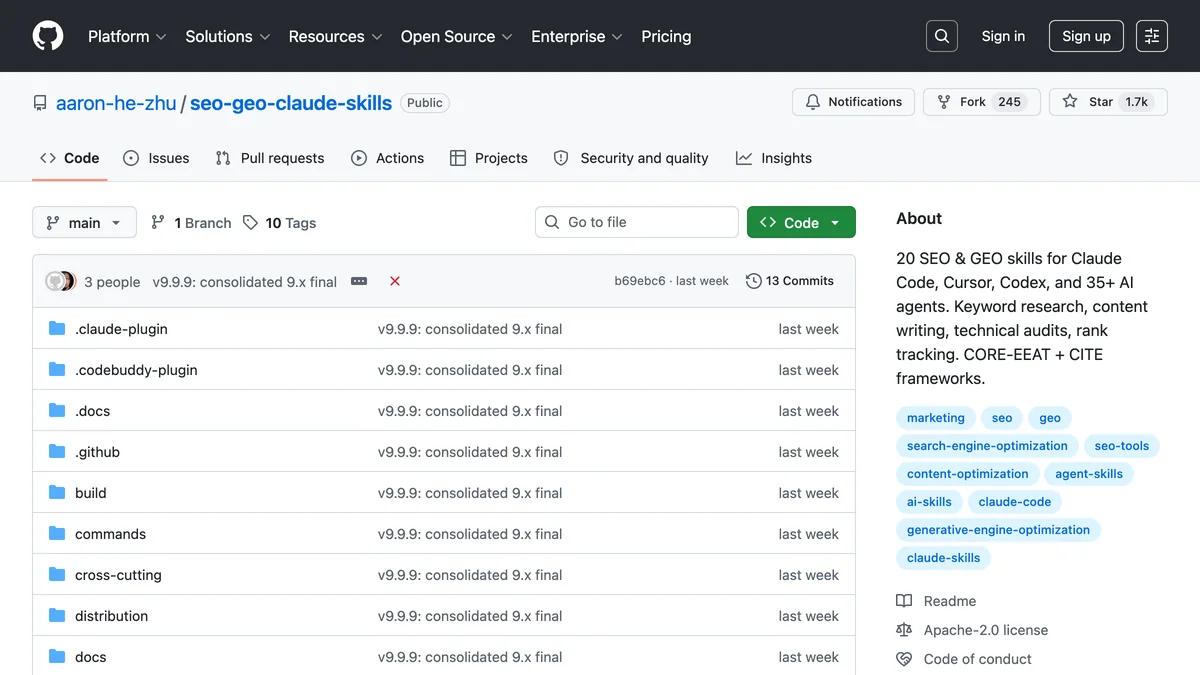
Task: Click the notifications bell icon
Action: [813, 102]
